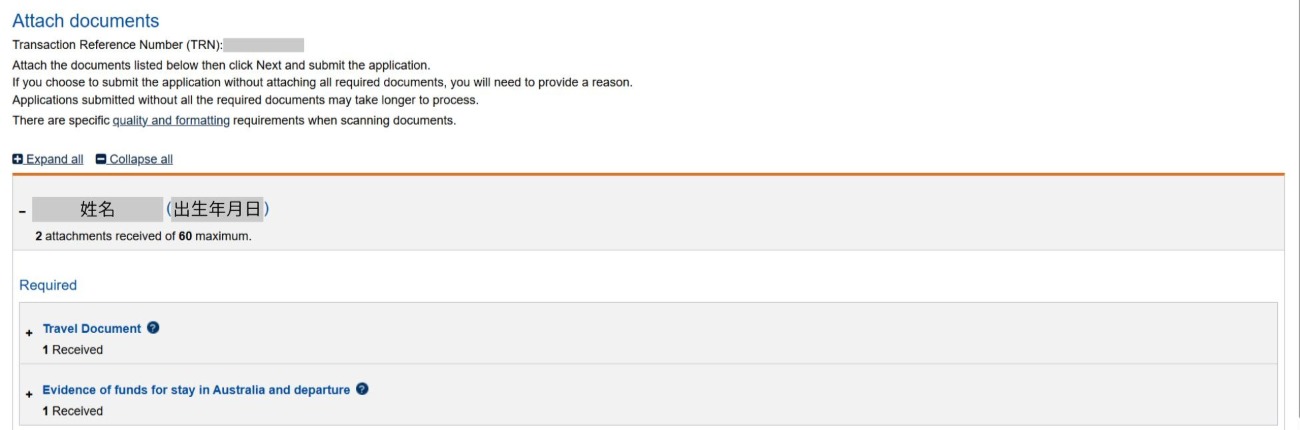Viewport: 1300px width, 430px height.
Task: Click the plus icon beside Expand all
Action: (x=18, y=159)
